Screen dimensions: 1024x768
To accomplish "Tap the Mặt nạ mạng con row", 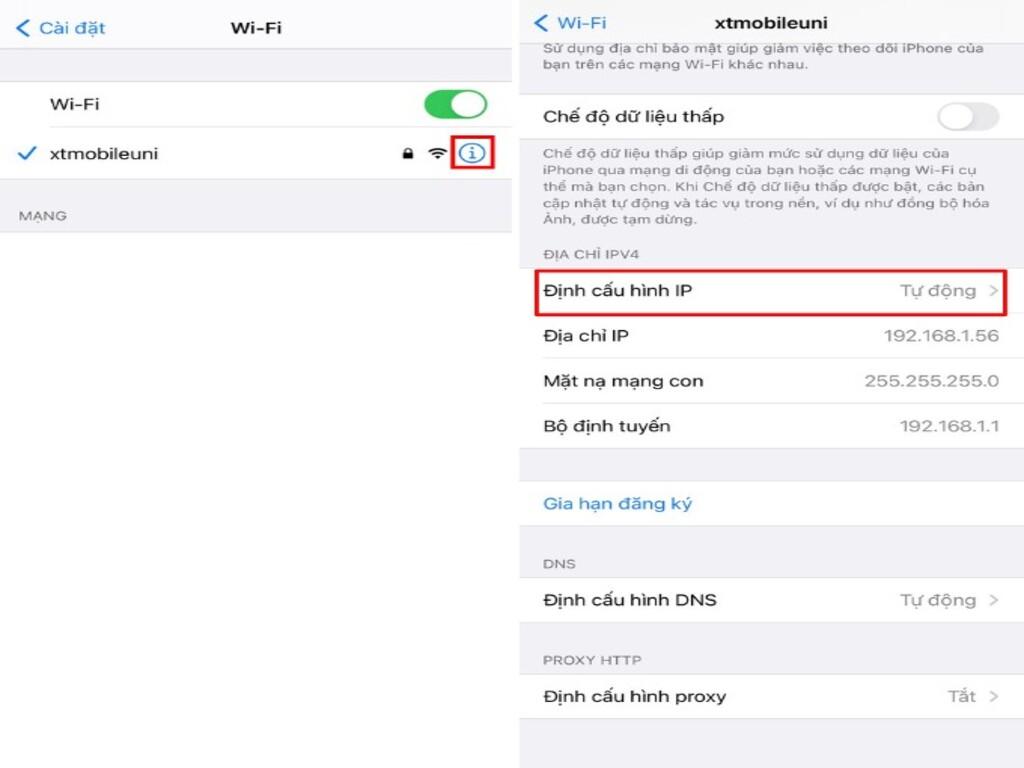I will (x=770, y=381).
